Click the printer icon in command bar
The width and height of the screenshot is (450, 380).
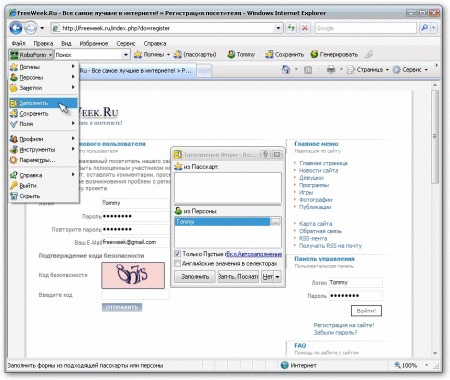click(x=331, y=70)
